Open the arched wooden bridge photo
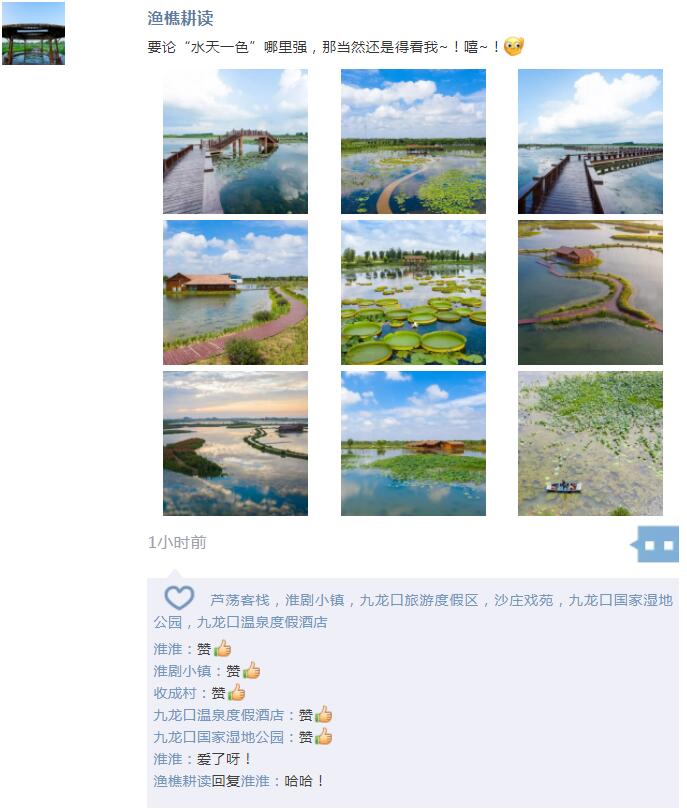Image resolution: width=687 pixels, height=812 pixels. click(x=236, y=141)
